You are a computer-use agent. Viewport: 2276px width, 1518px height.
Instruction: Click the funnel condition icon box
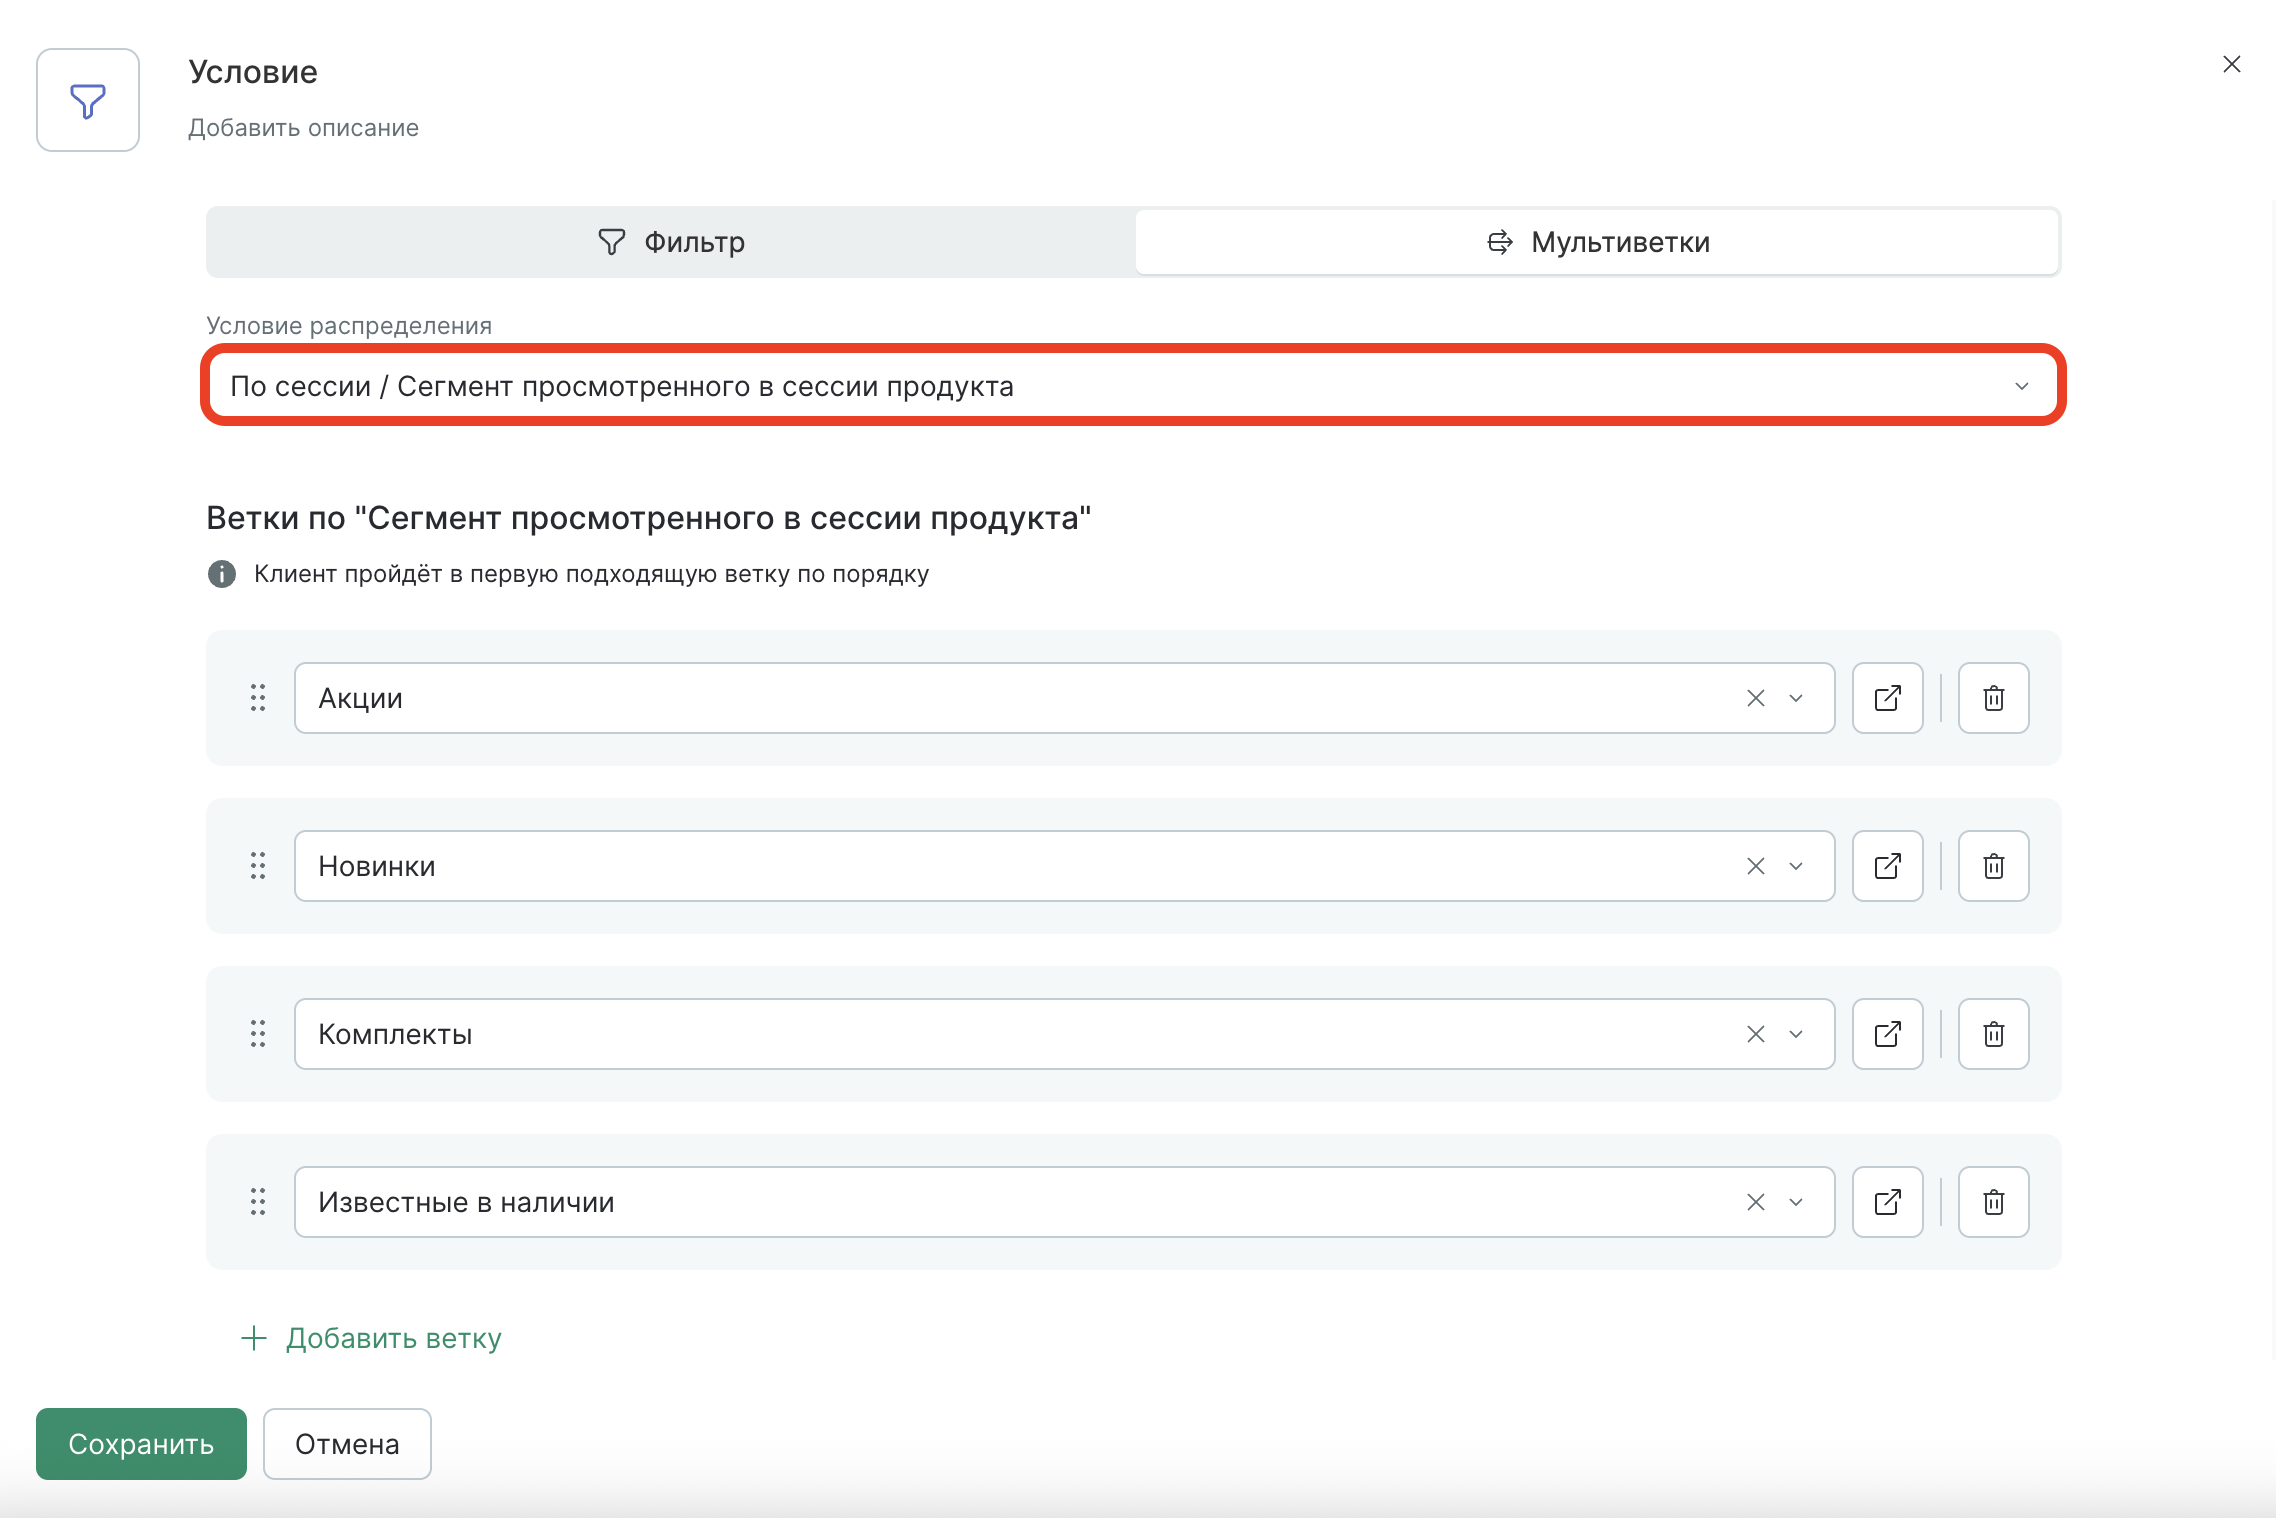click(88, 100)
